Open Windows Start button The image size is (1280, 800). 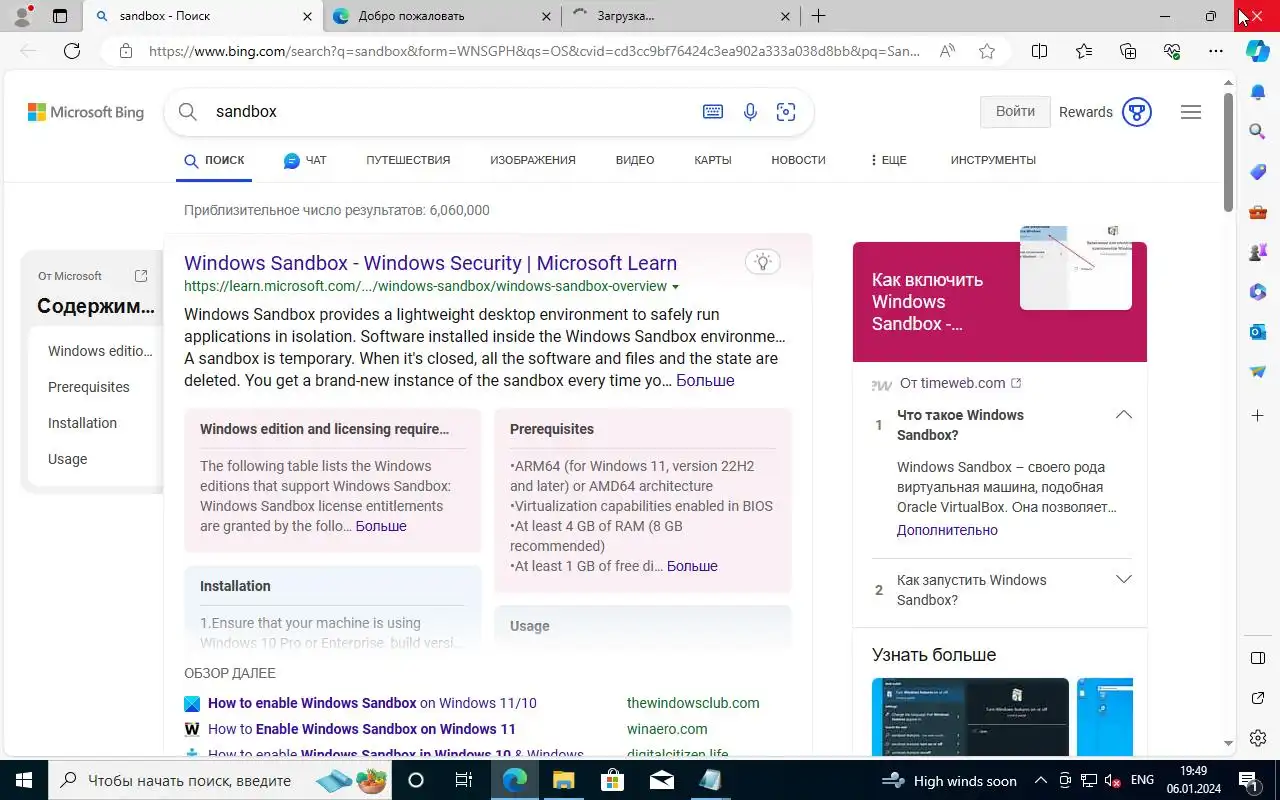[x=24, y=781]
